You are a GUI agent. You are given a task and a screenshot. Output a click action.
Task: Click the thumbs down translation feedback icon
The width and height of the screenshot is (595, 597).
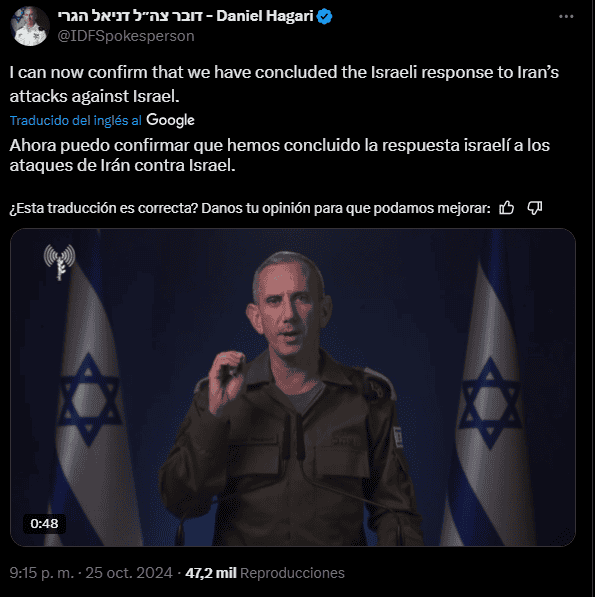(534, 208)
